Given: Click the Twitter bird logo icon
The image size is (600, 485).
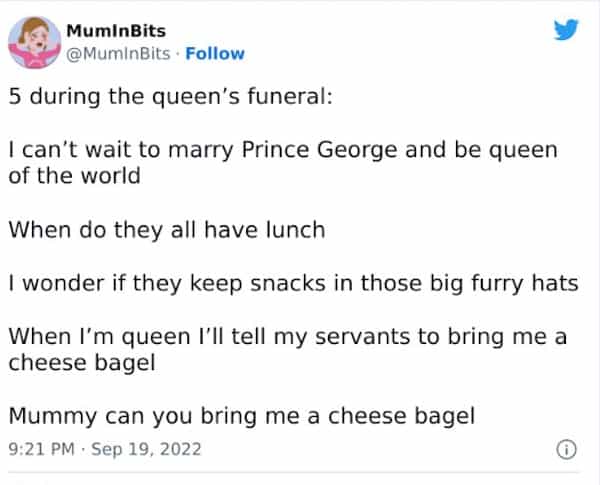Looking at the screenshot, I should (566, 33).
